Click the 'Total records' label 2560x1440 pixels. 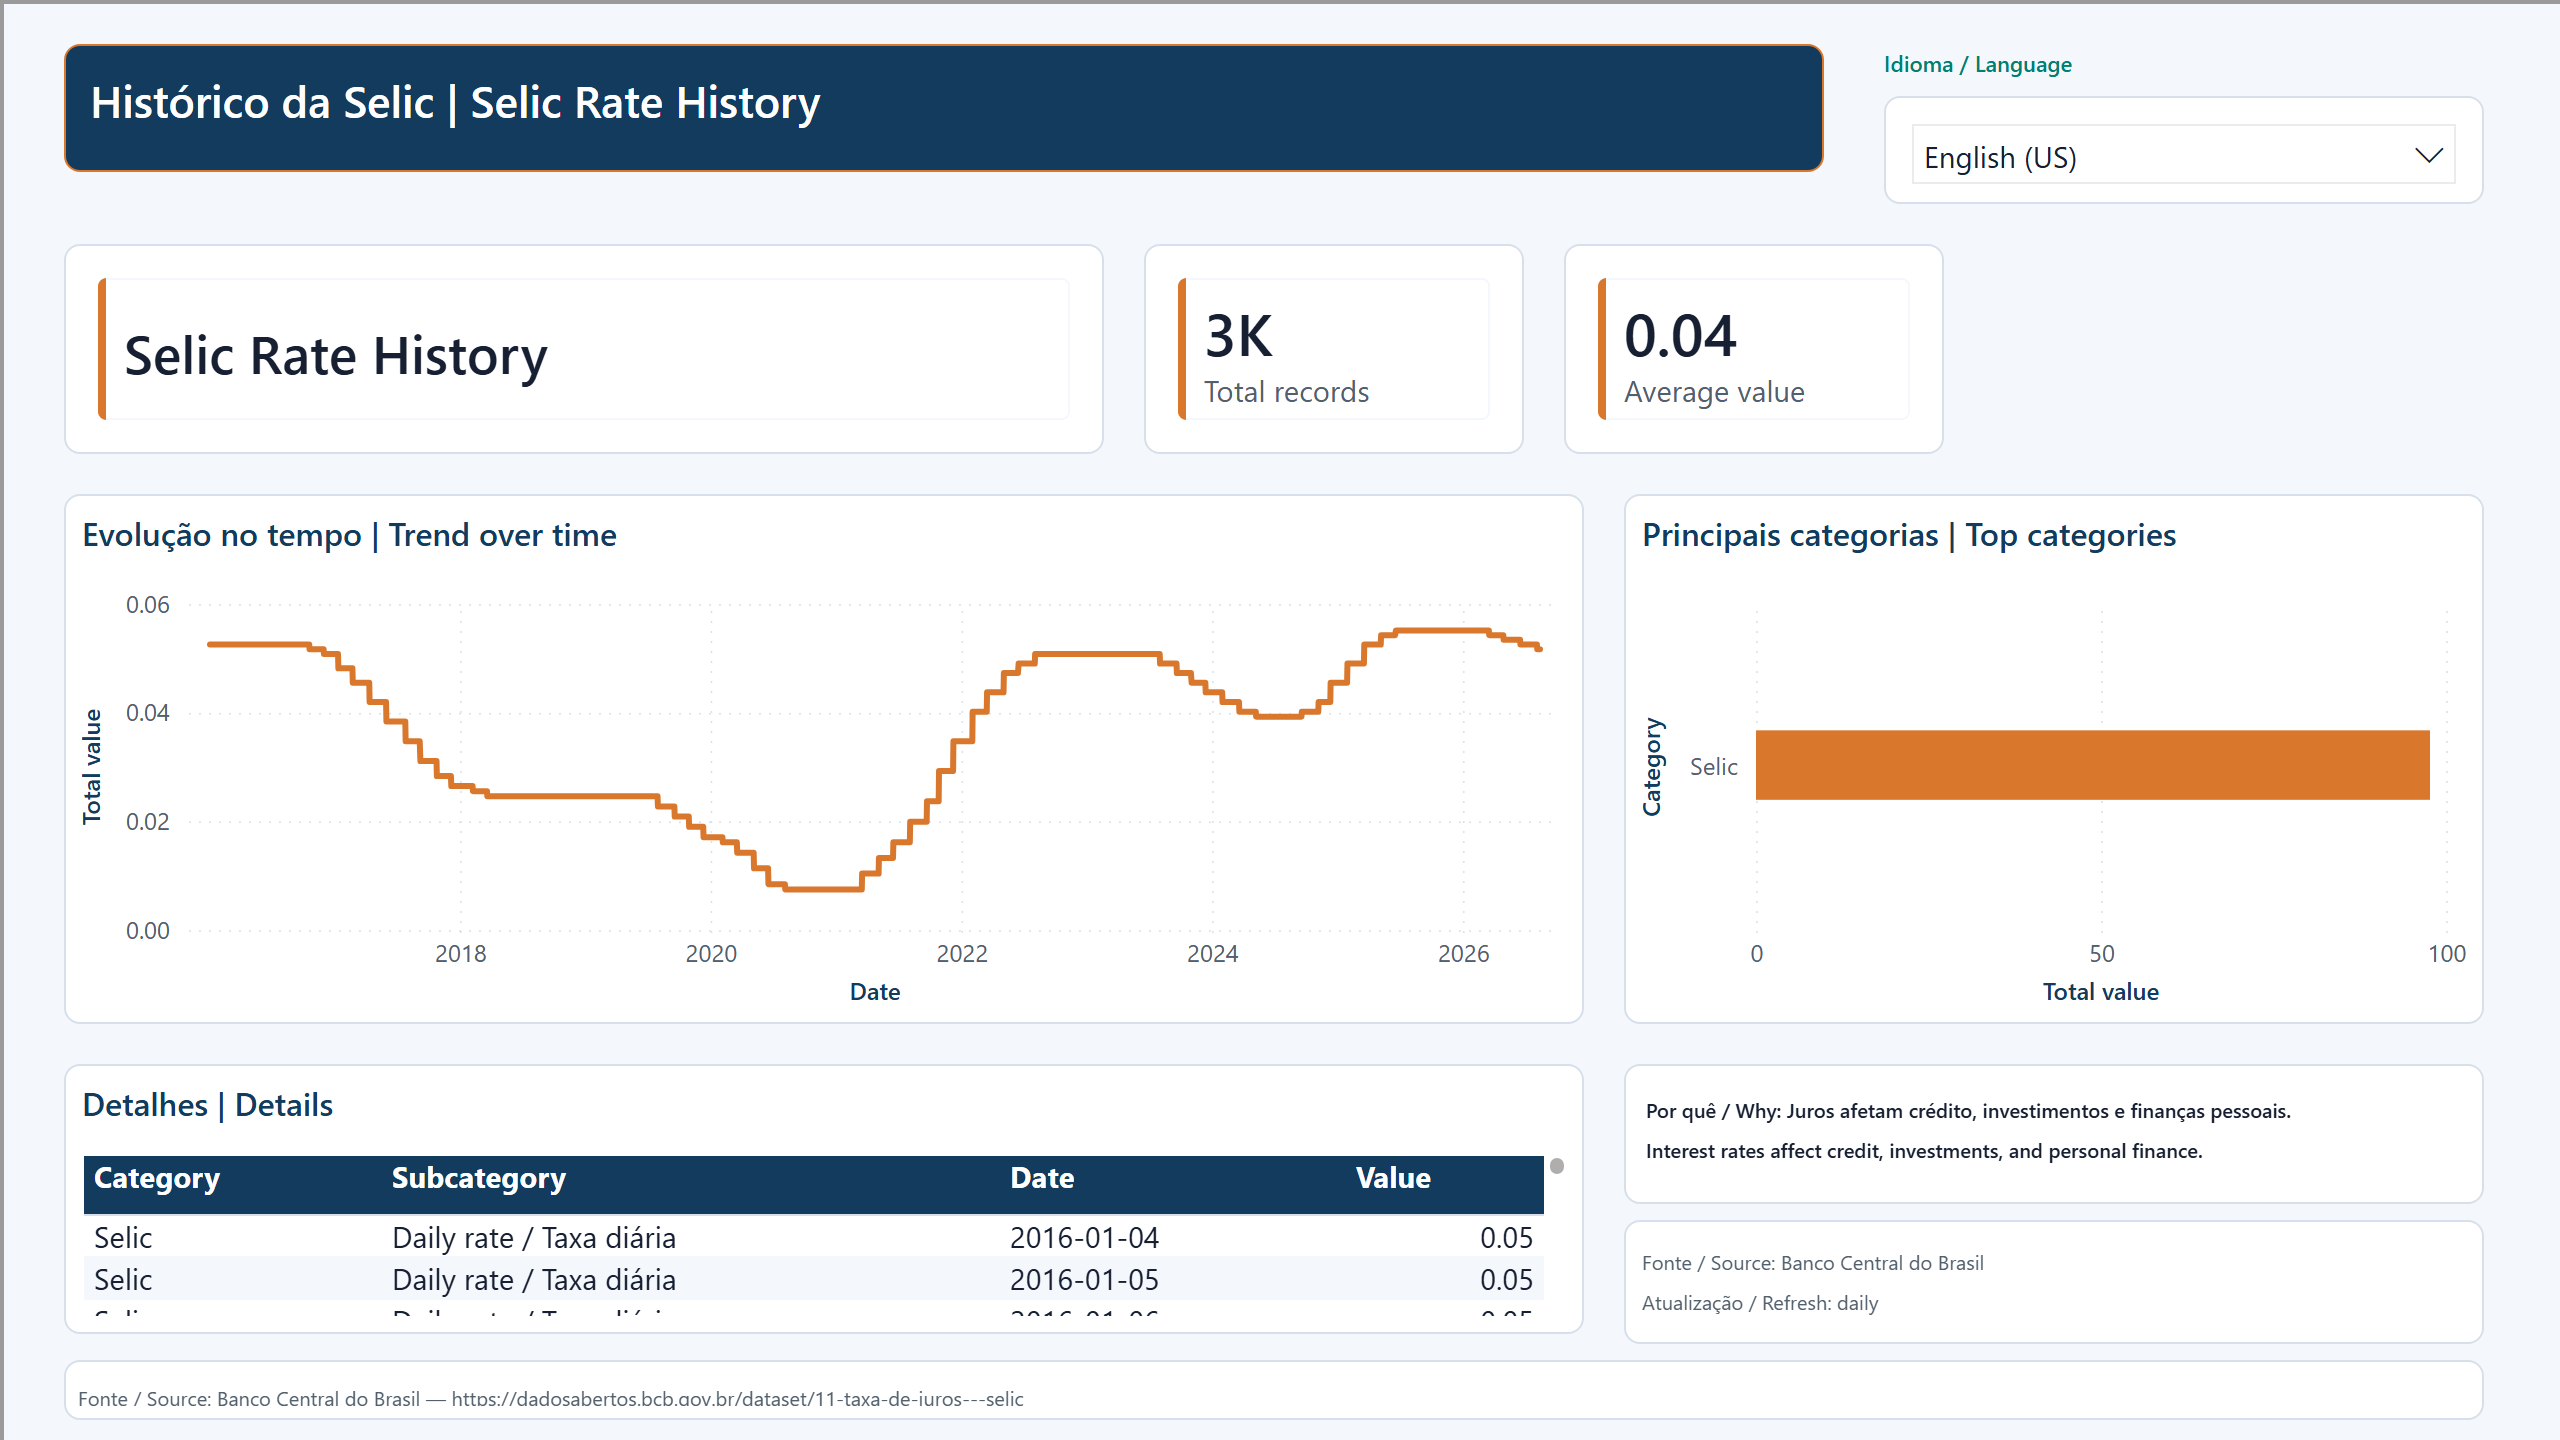1286,392
